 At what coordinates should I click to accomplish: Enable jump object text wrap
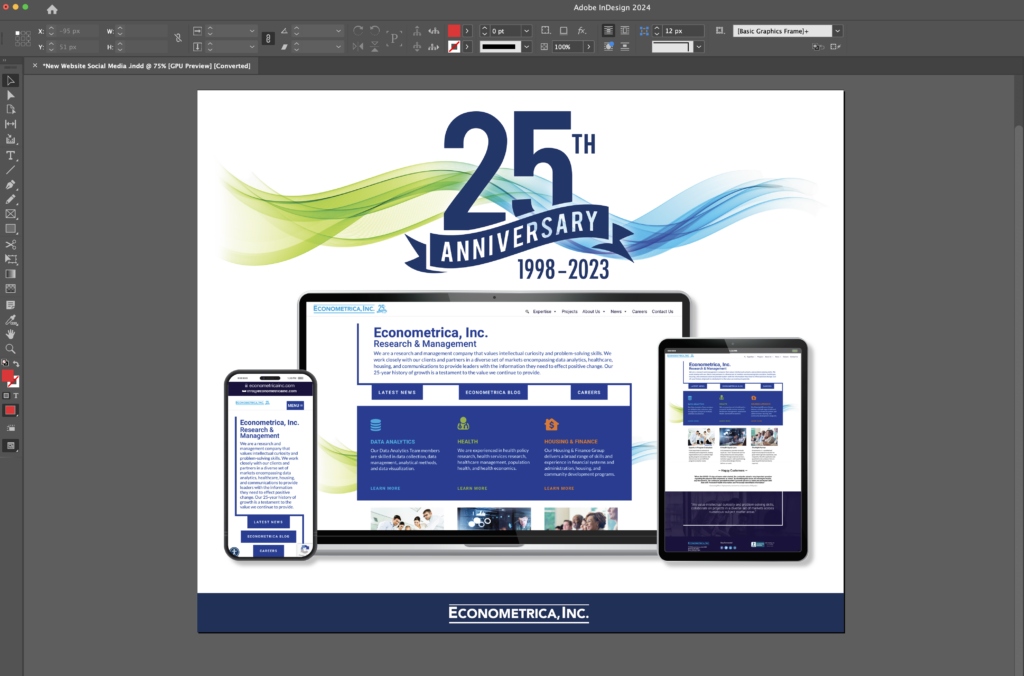click(x=625, y=46)
